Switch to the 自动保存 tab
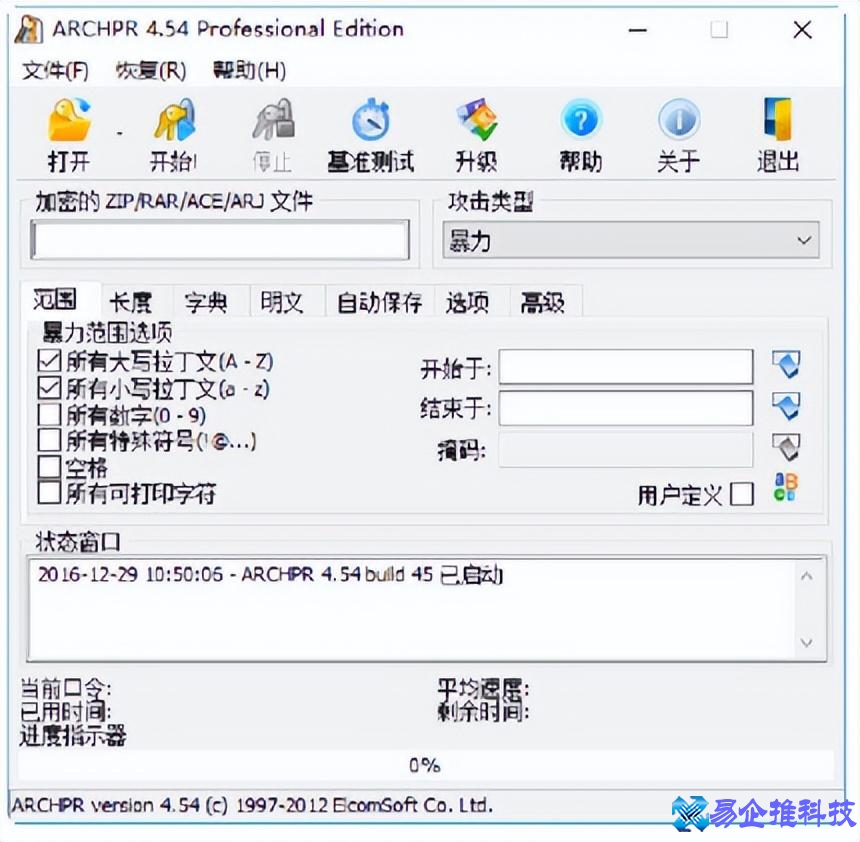 [x=379, y=302]
